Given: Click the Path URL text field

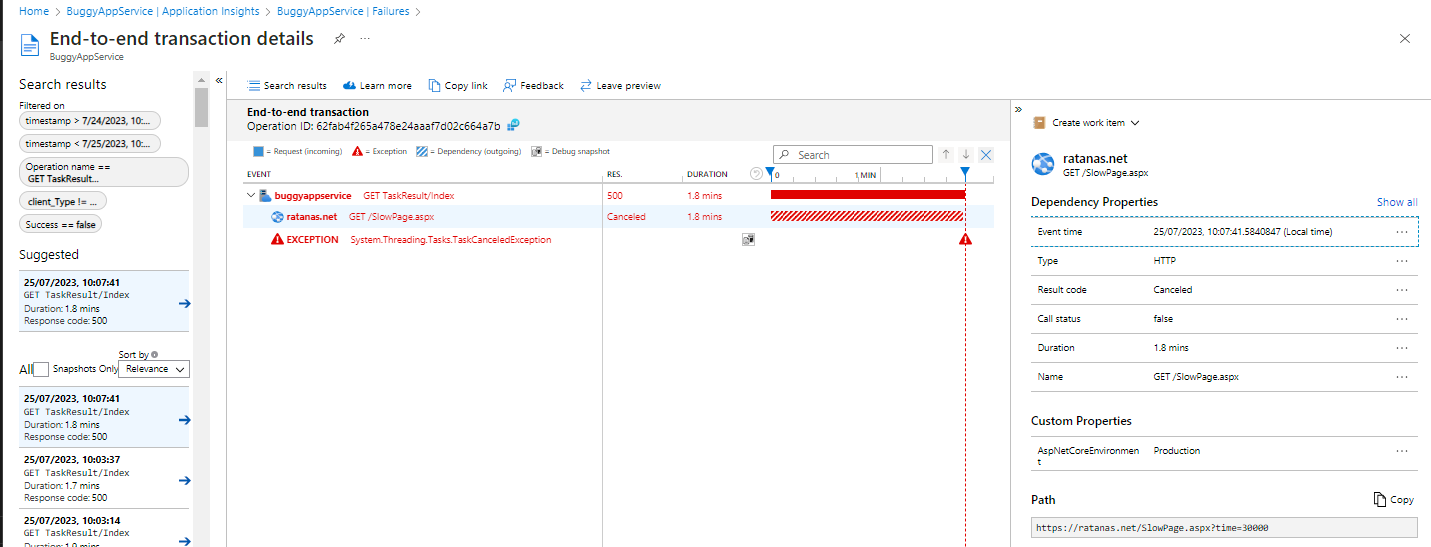Looking at the screenshot, I should pyautogui.click(x=1224, y=527).
